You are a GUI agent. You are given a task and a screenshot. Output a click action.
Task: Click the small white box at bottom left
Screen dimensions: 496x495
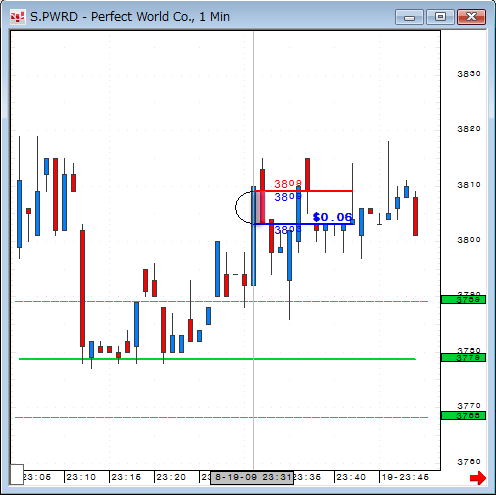[17, 474]
